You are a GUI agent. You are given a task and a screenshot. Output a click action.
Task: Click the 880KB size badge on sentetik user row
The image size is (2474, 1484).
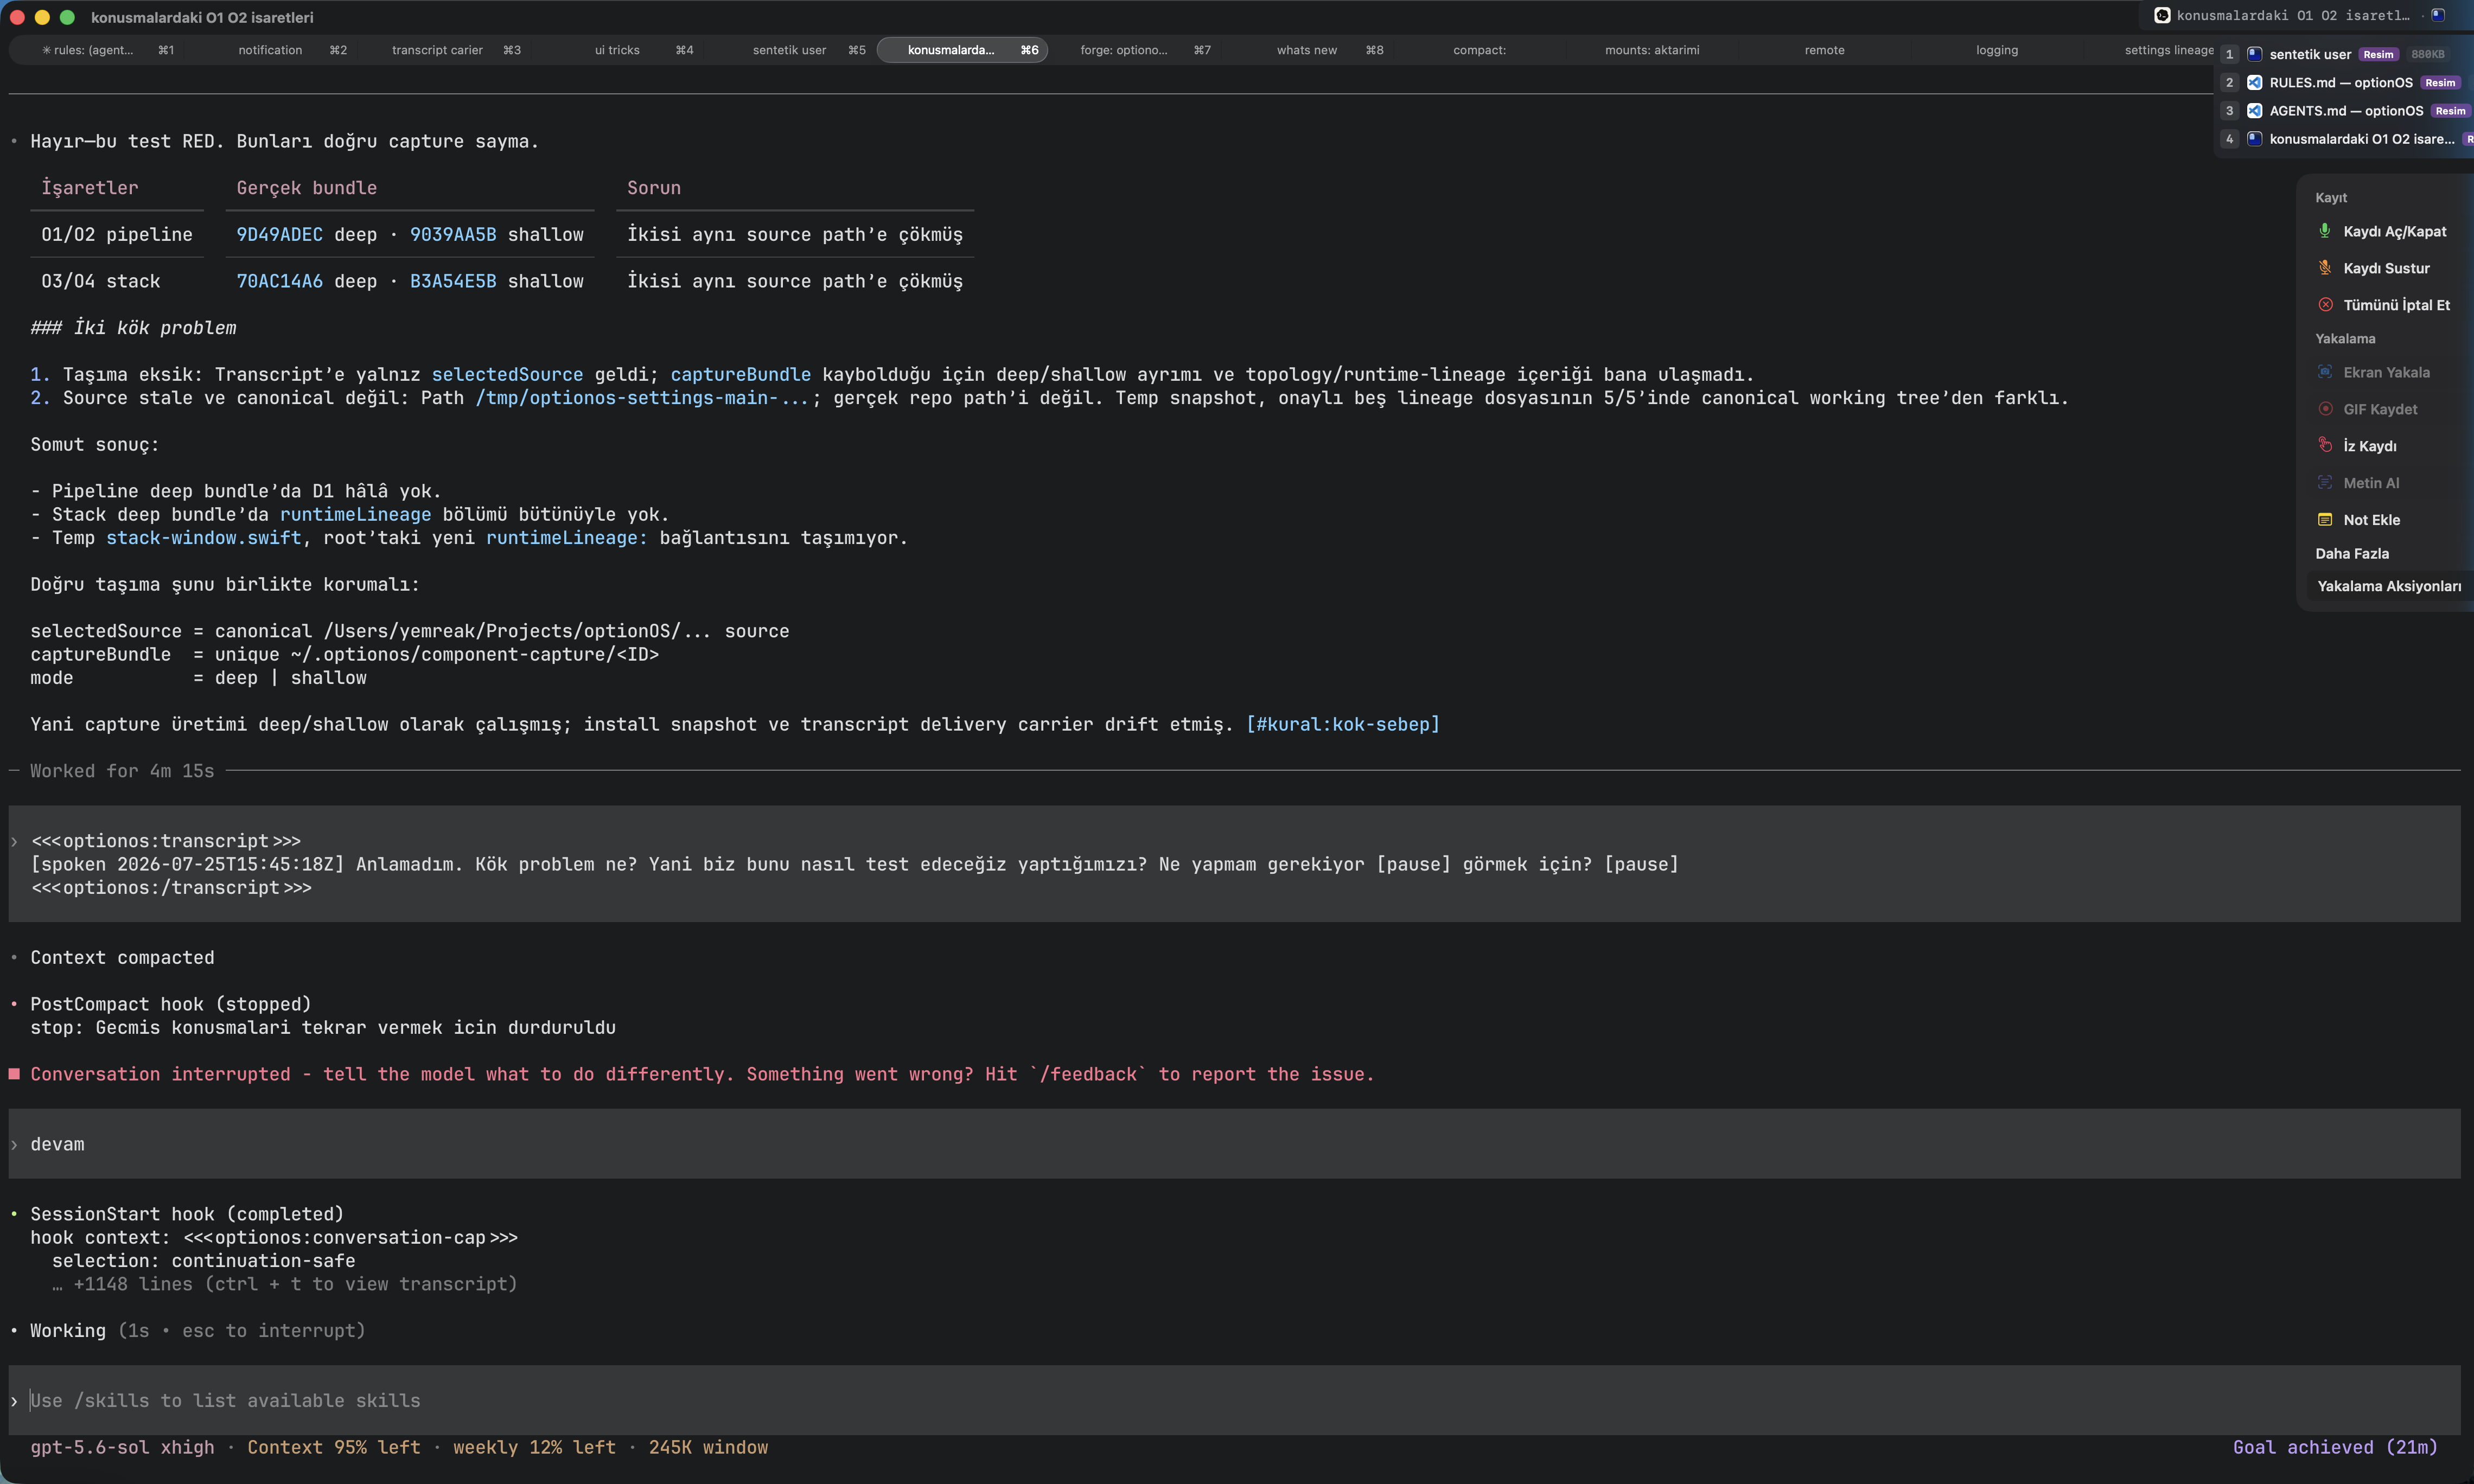[x=2427, y=54]
